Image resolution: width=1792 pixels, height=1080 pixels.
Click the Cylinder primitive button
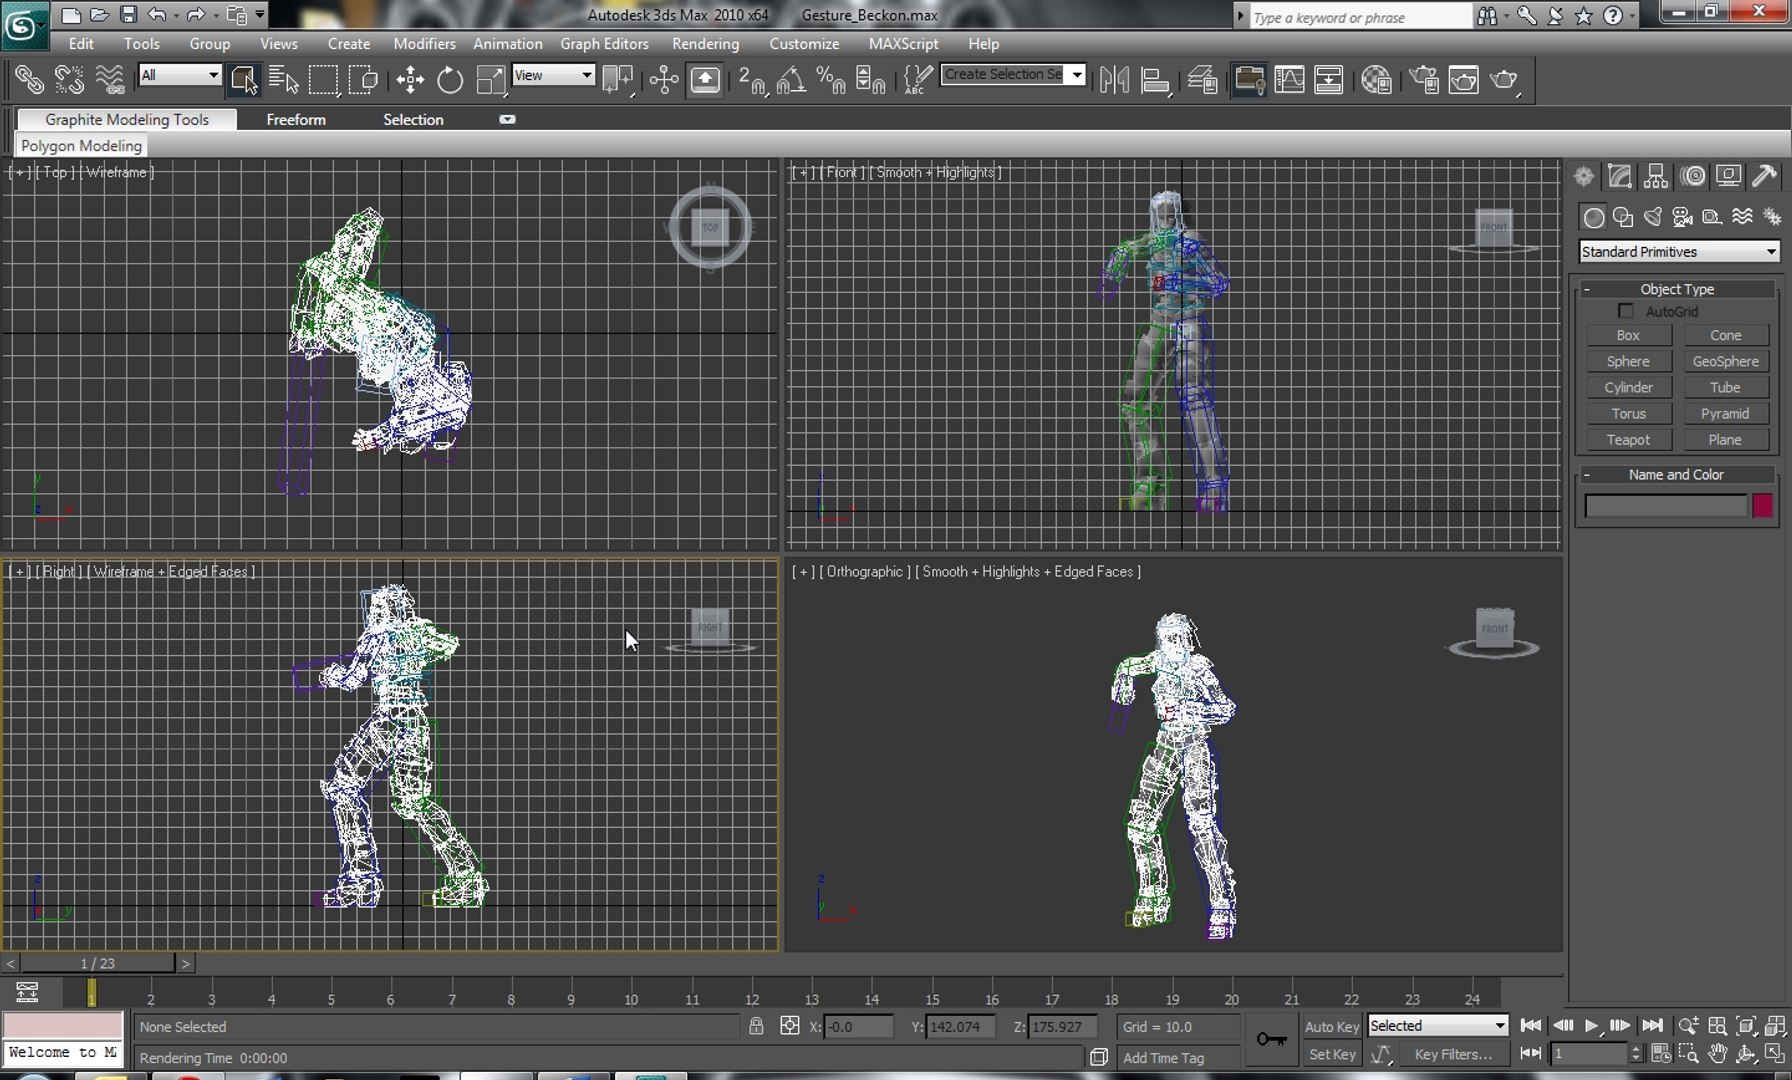pyautogui.click(x=1628, y=388)
